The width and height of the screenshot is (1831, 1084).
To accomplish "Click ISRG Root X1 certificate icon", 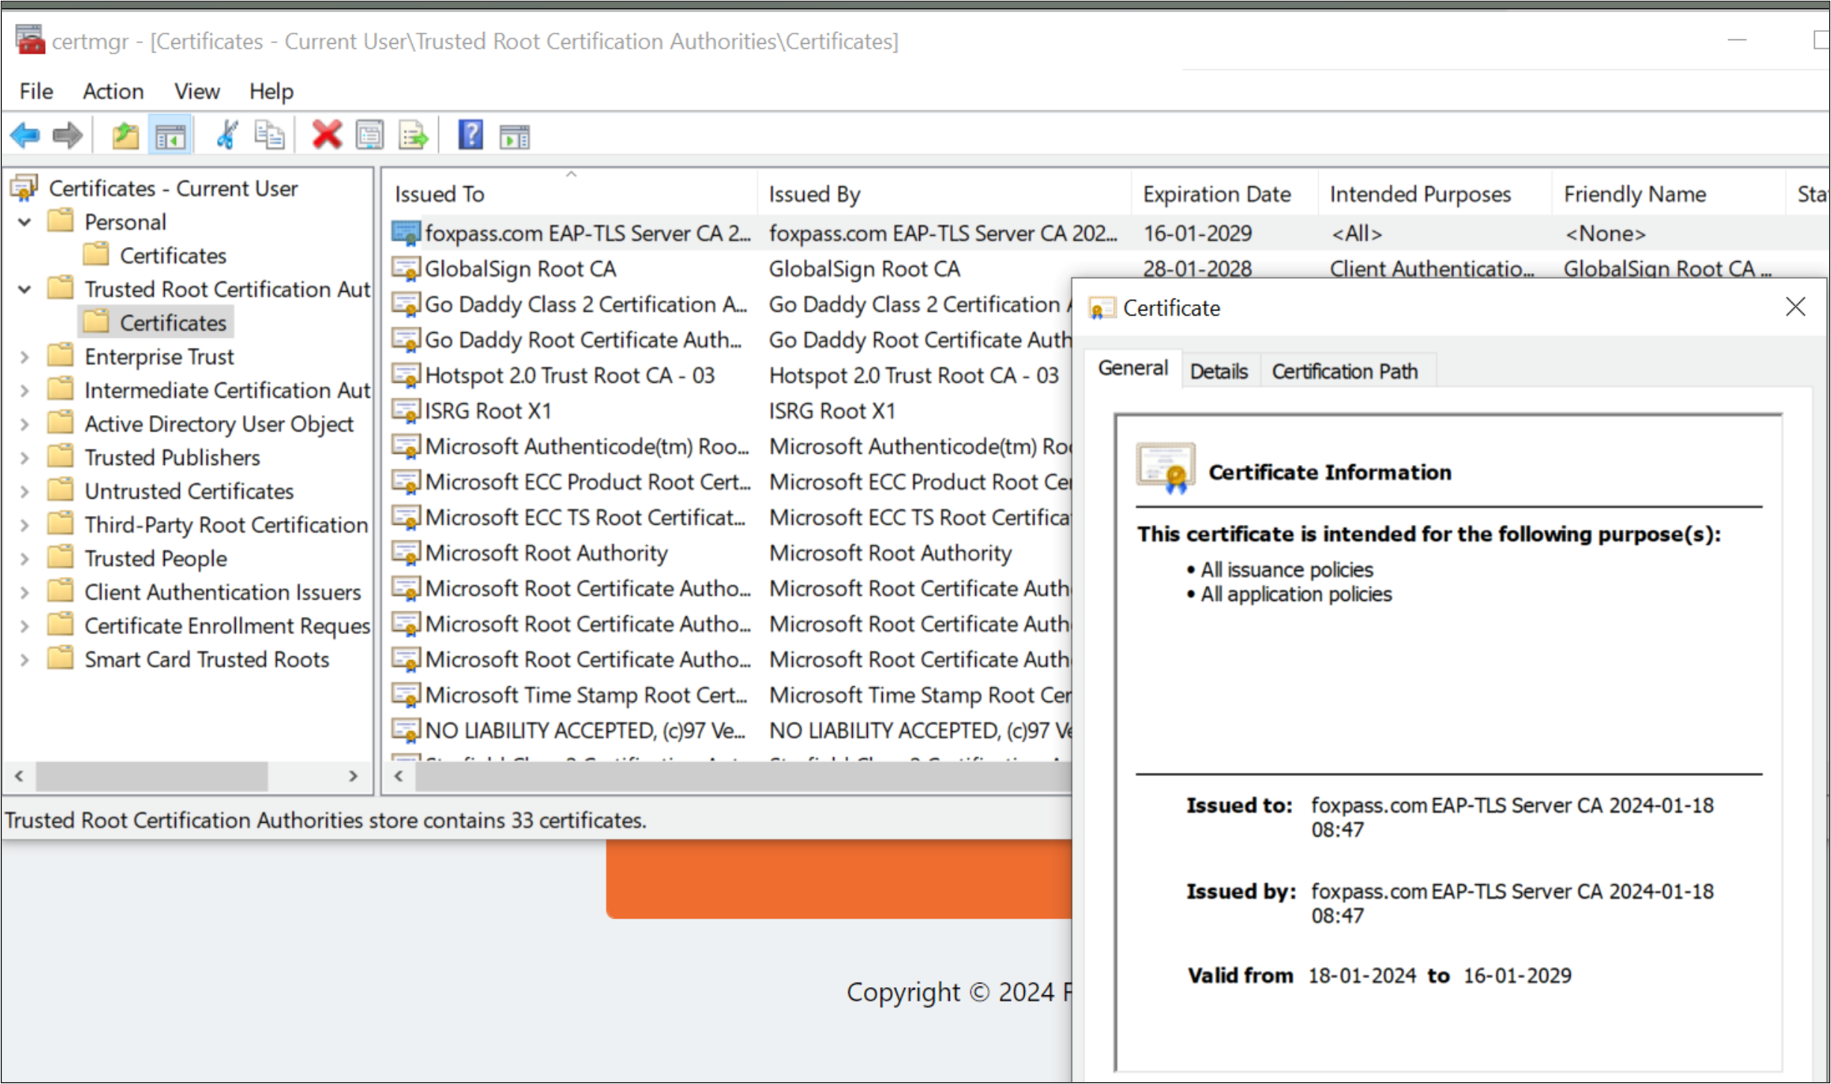I will pos(406,411).
